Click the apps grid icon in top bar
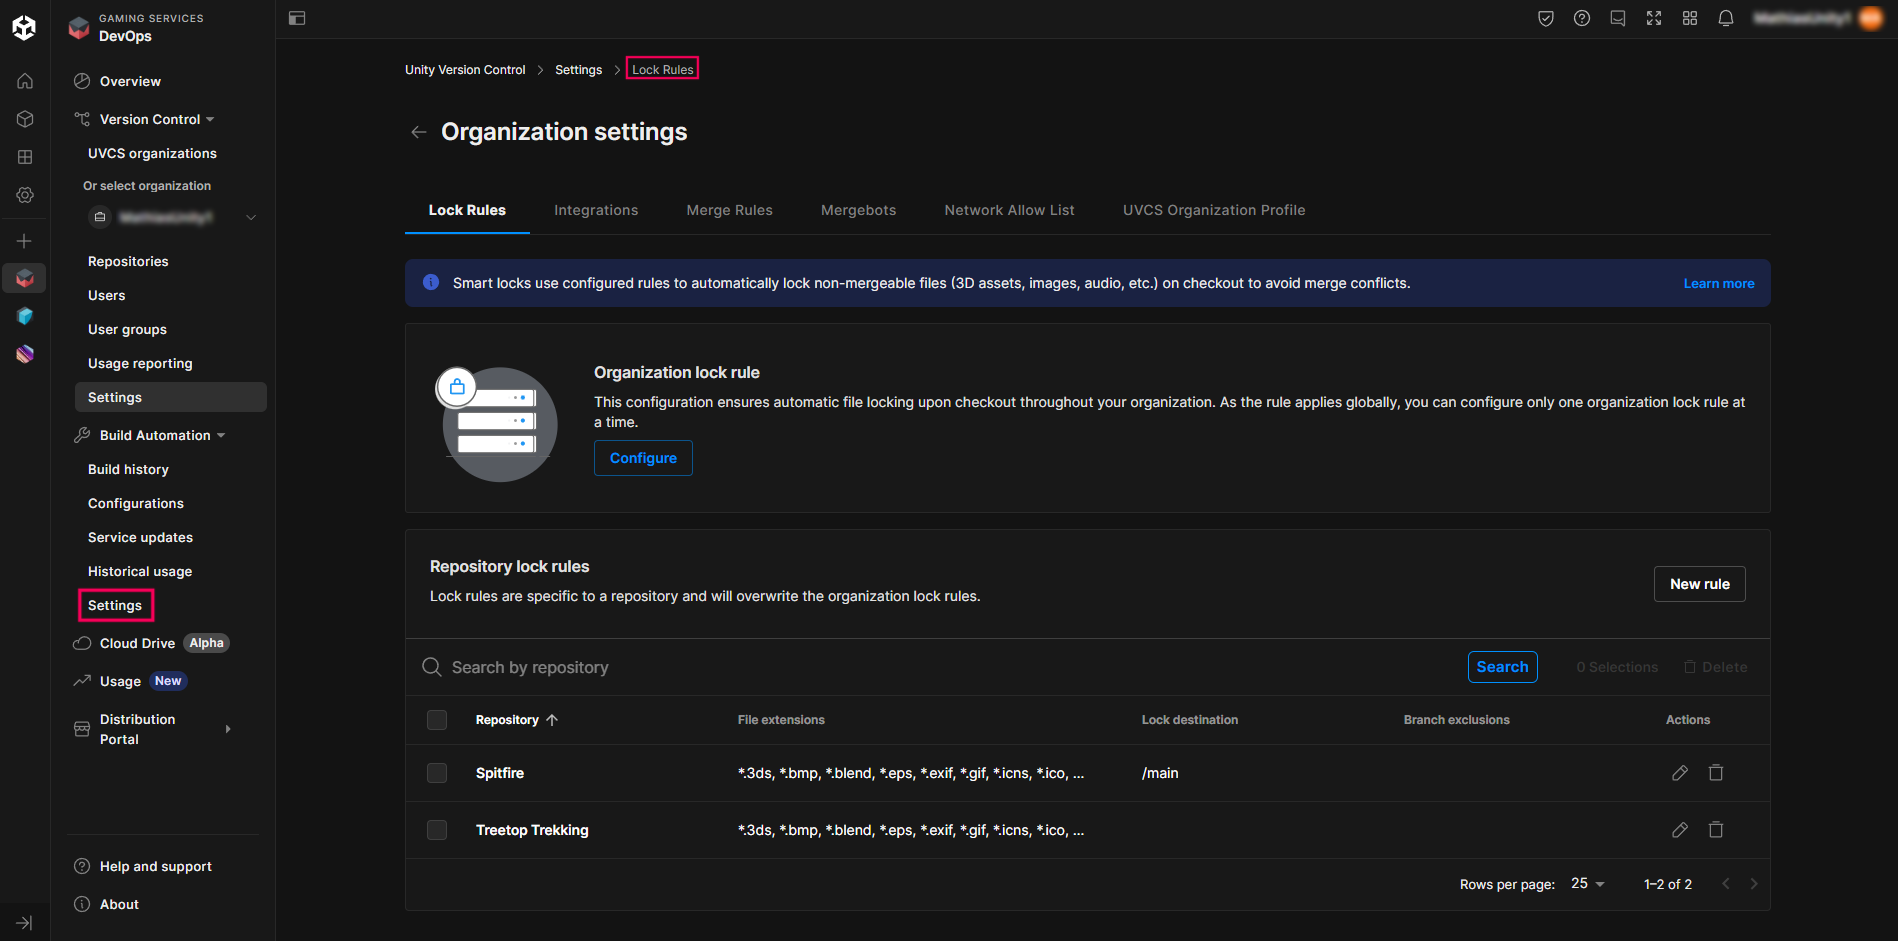The image size is (1898, 941). [1689, 18]
